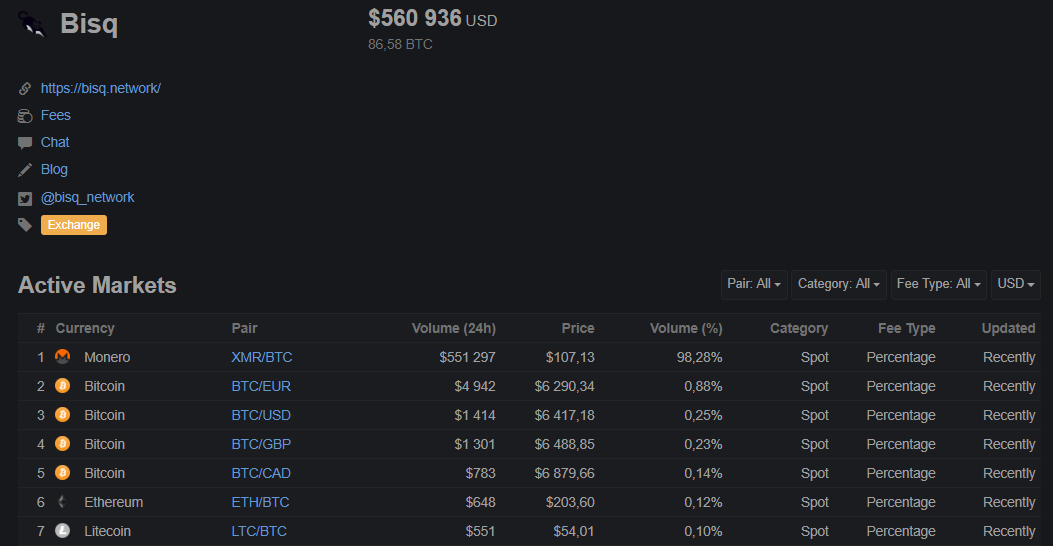Screen dimensions: 1053x546
Task: Sort by the Fee Type column header
Action: (907, 328)
